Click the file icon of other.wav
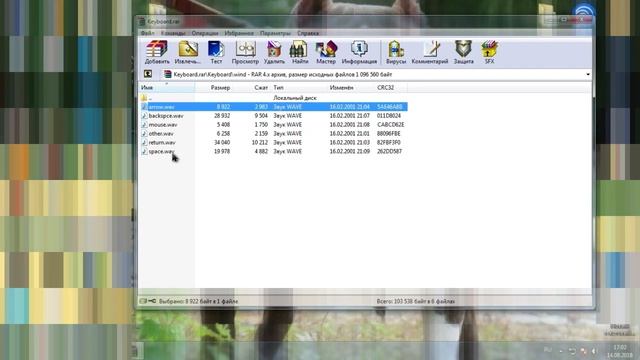Image resolution: width=640 pixels, height=360 pixels. [144, 134]
